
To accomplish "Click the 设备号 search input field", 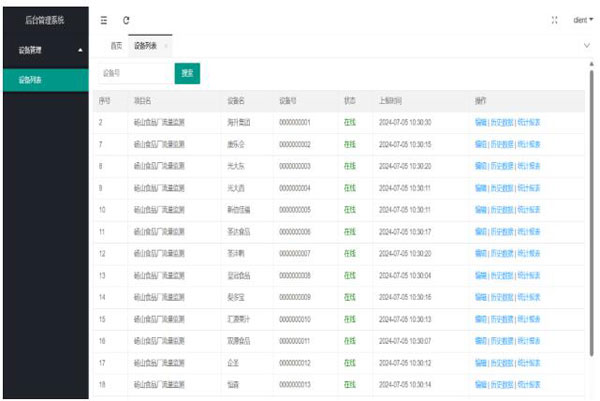I will [x=132, y=73].
